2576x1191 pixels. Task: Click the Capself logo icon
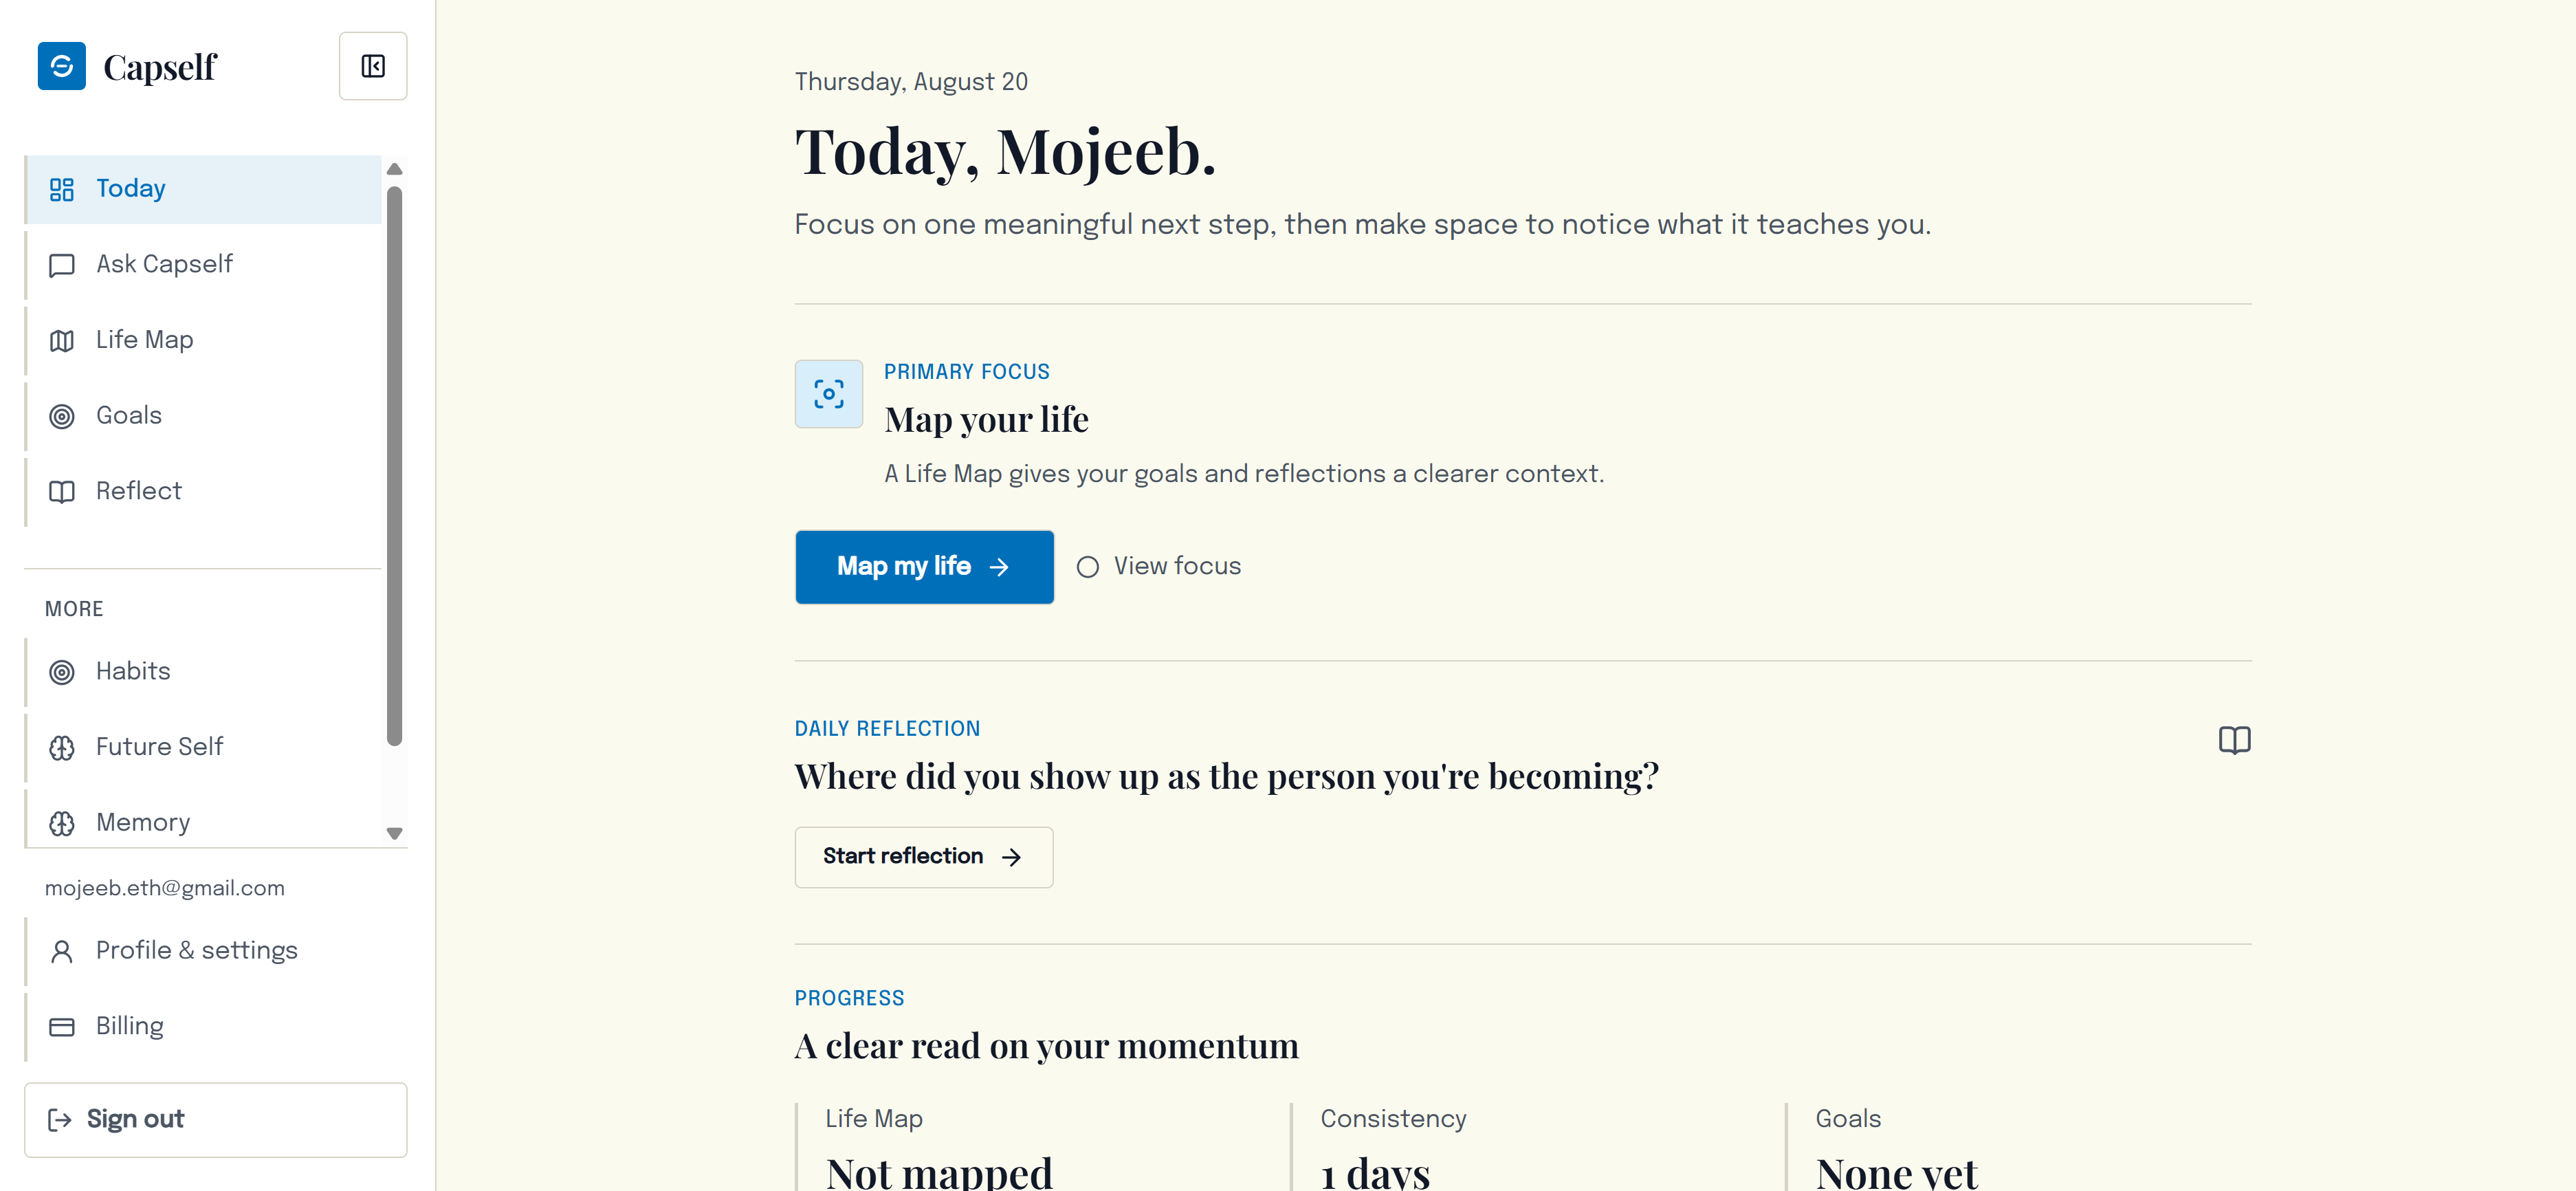point(62,66)
